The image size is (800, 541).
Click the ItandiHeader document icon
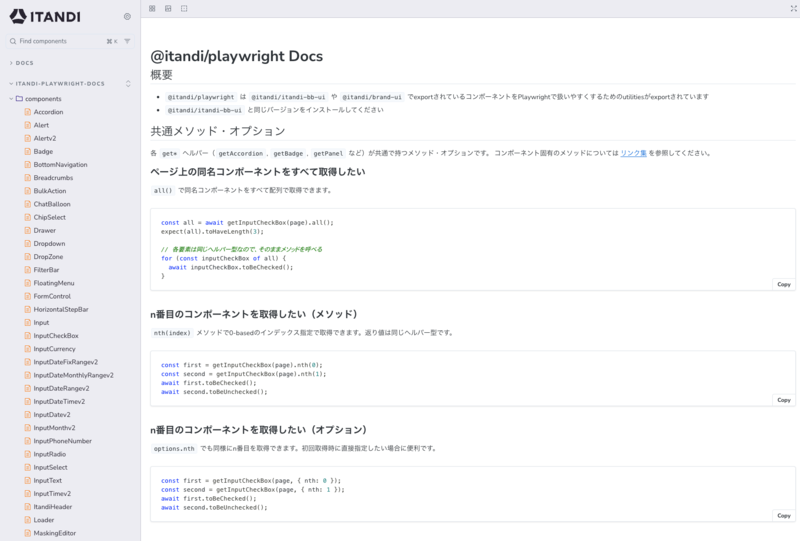click(28, 507)
